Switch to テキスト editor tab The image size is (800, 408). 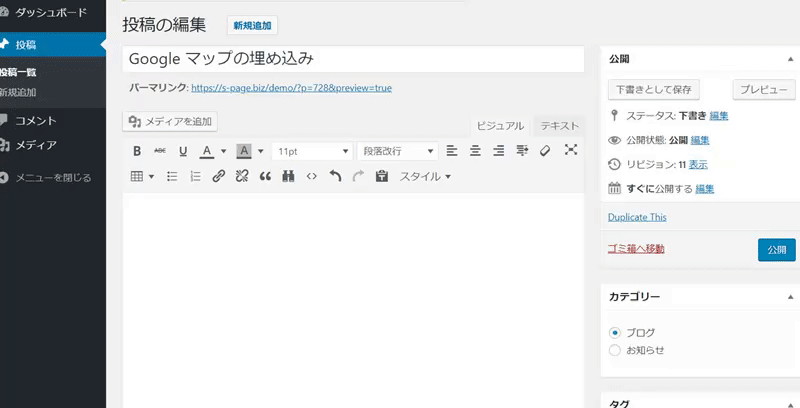(560, 126)
